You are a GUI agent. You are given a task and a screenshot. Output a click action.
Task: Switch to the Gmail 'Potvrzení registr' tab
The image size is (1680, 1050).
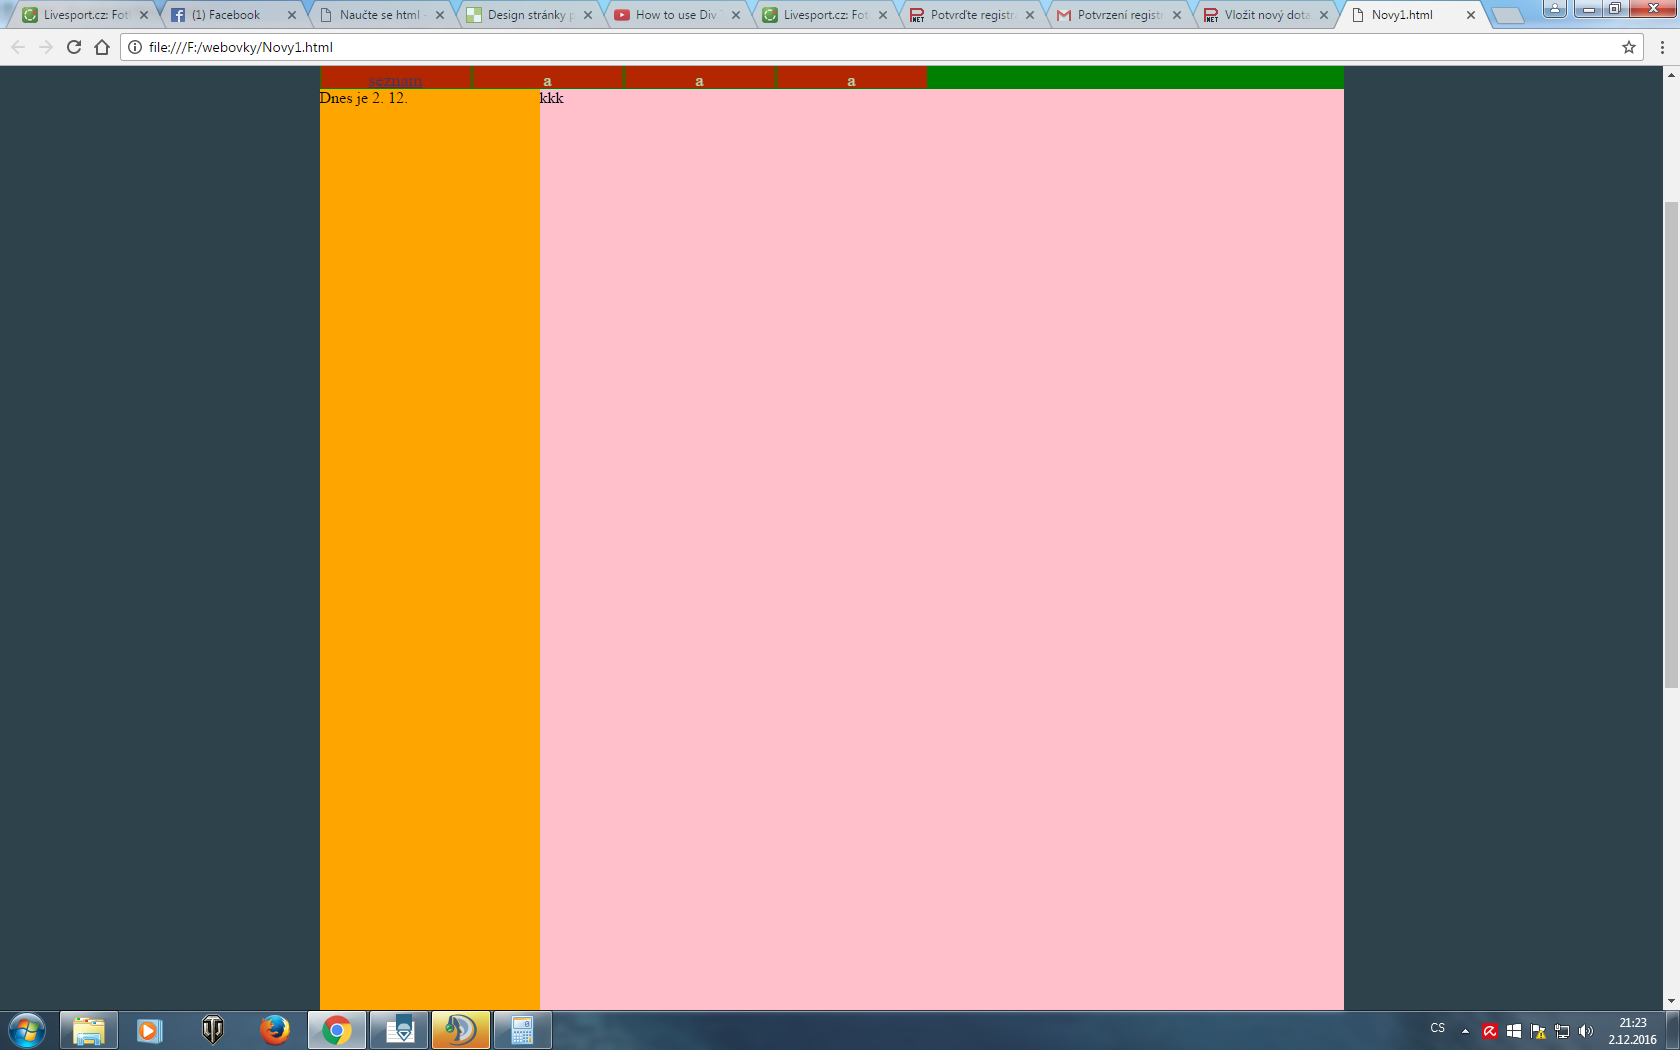coord(1118,15)
